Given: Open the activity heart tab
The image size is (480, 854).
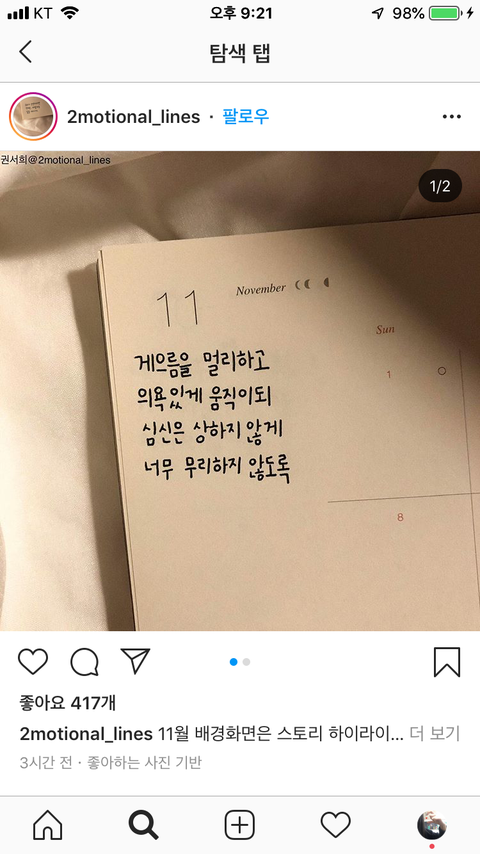Looking at the screenshot, I should click(335, 825).
